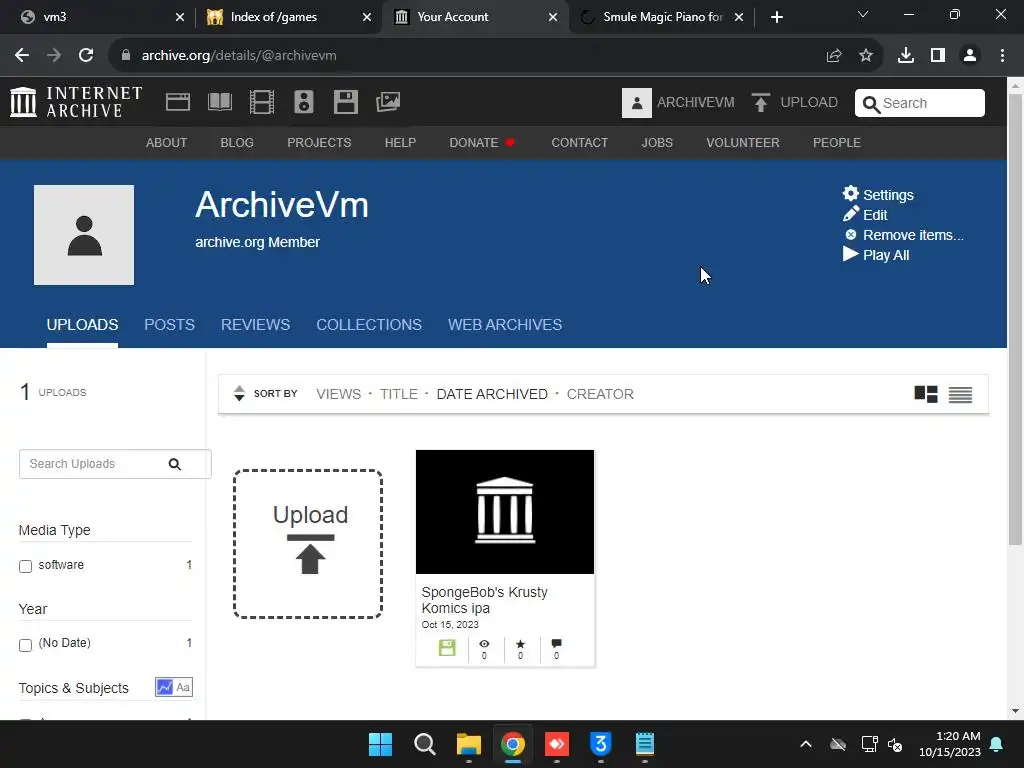Click the archive Search box in header
This screenshot has height=768, width=1024.
click(920, 103)
